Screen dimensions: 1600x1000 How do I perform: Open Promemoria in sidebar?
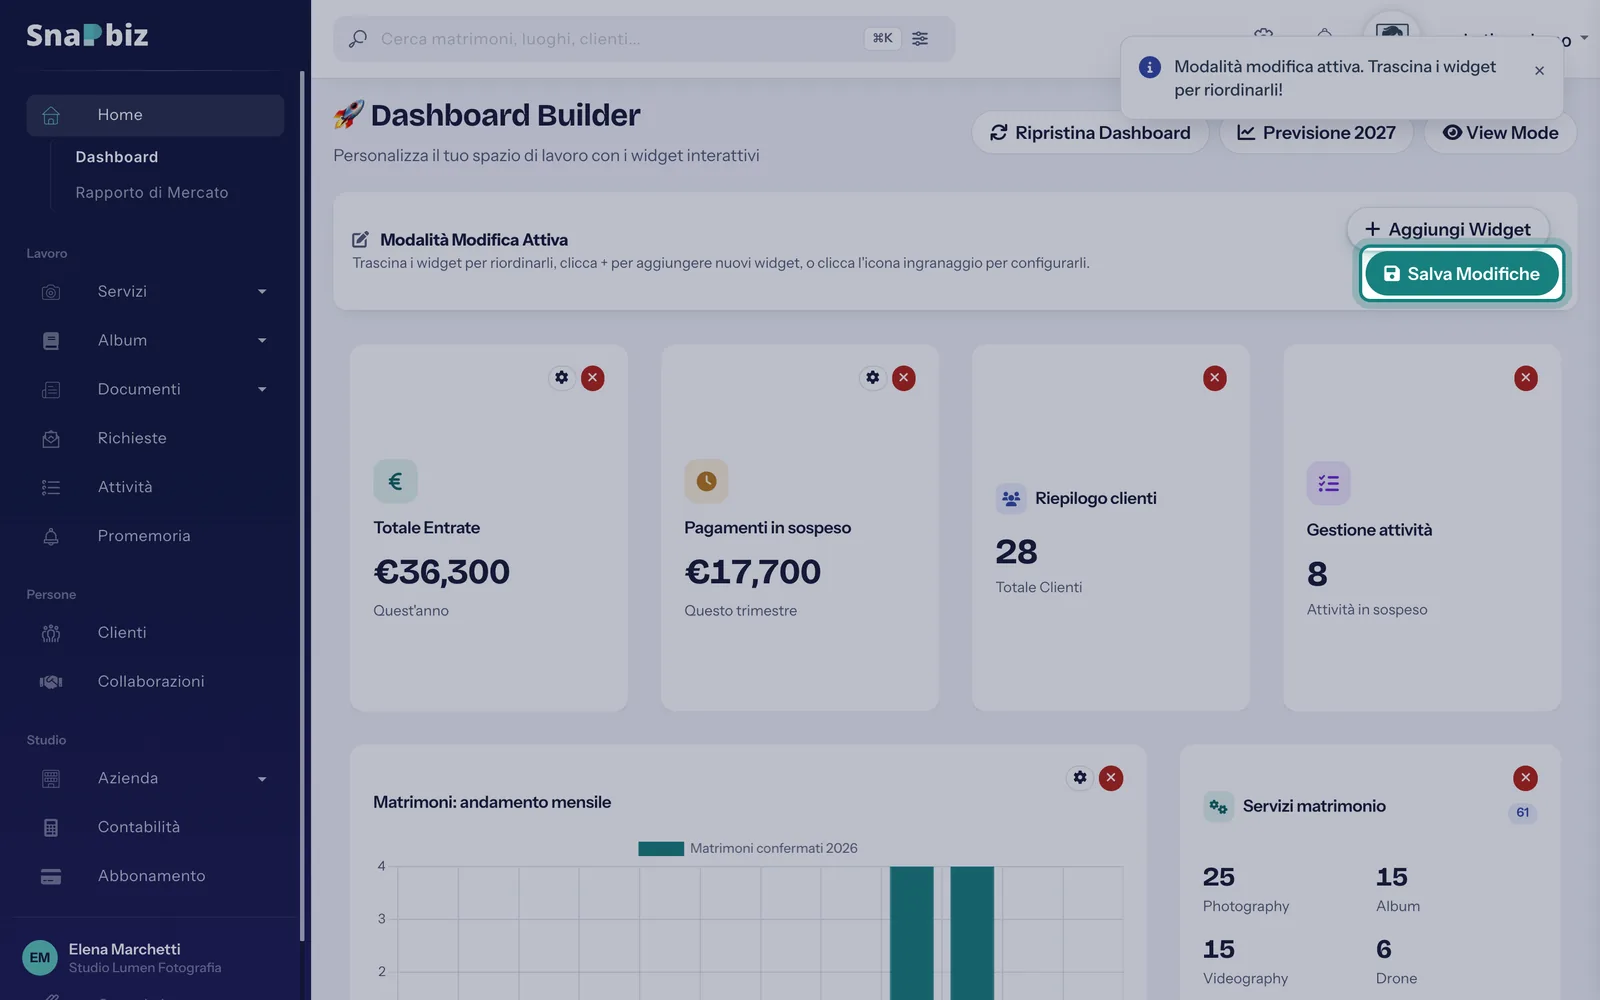pyautogui.click(x=155, y=537)
